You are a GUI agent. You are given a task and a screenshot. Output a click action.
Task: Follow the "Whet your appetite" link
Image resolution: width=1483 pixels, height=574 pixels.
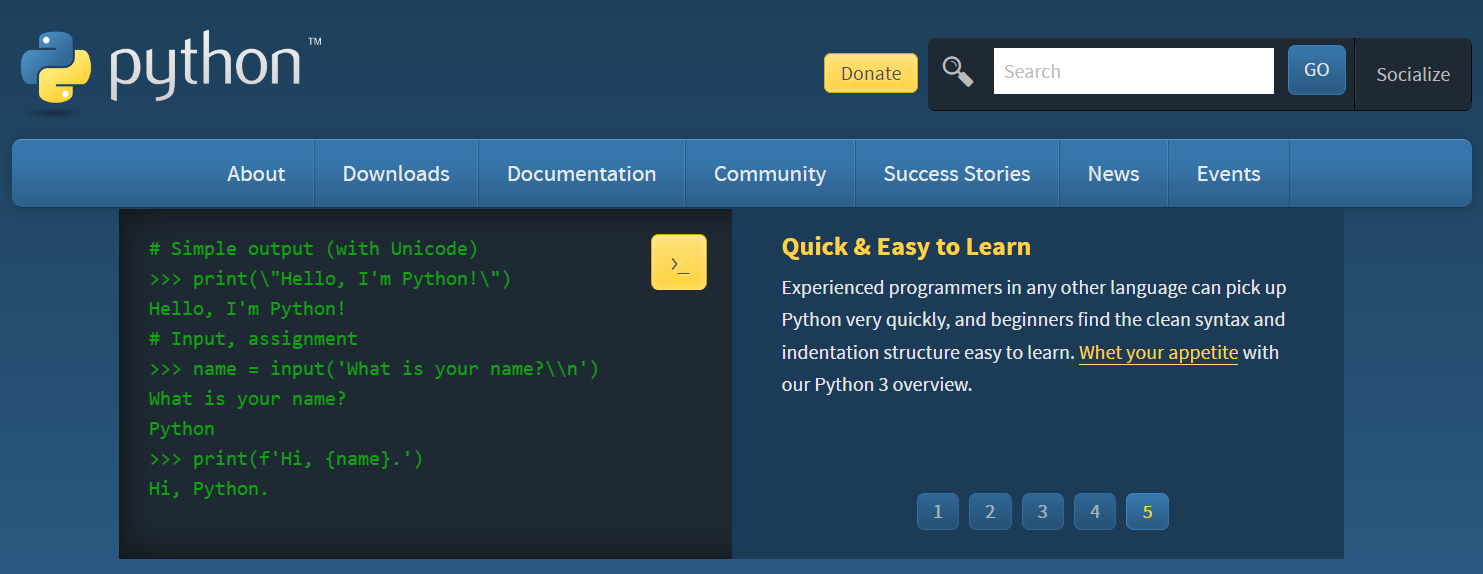pyautogui.click(x=1158, y=352)
